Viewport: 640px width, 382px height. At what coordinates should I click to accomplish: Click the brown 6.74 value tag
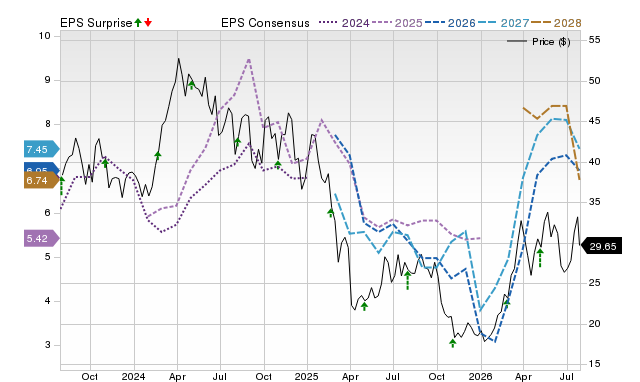pyautogui.click(x=41, y=180)
